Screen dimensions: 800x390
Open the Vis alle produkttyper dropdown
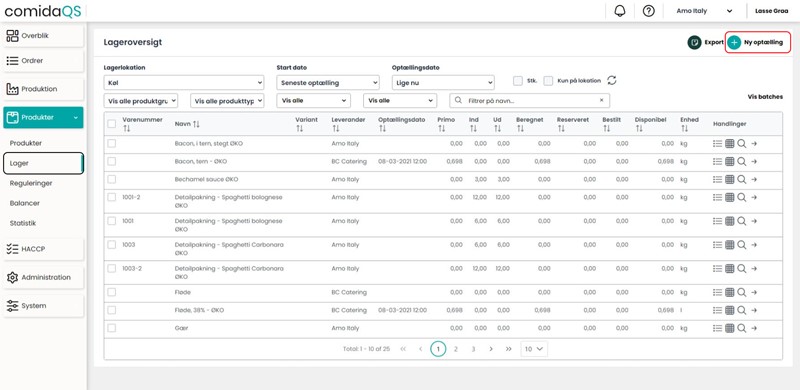click(227, 101)
